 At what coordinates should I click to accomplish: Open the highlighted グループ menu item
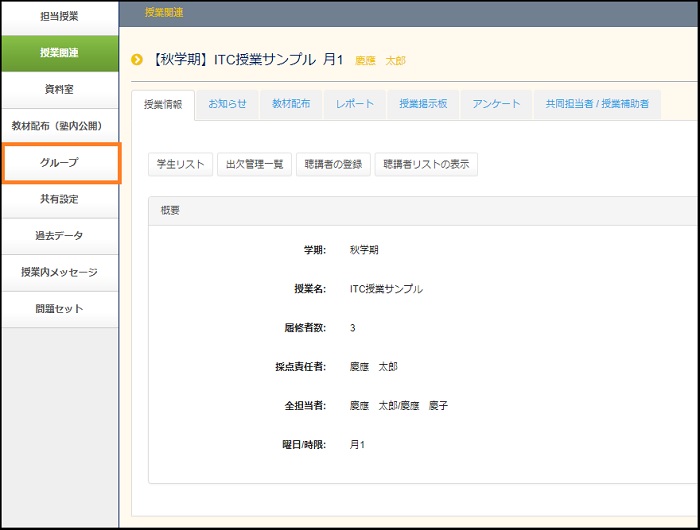[x=61, y=162]
